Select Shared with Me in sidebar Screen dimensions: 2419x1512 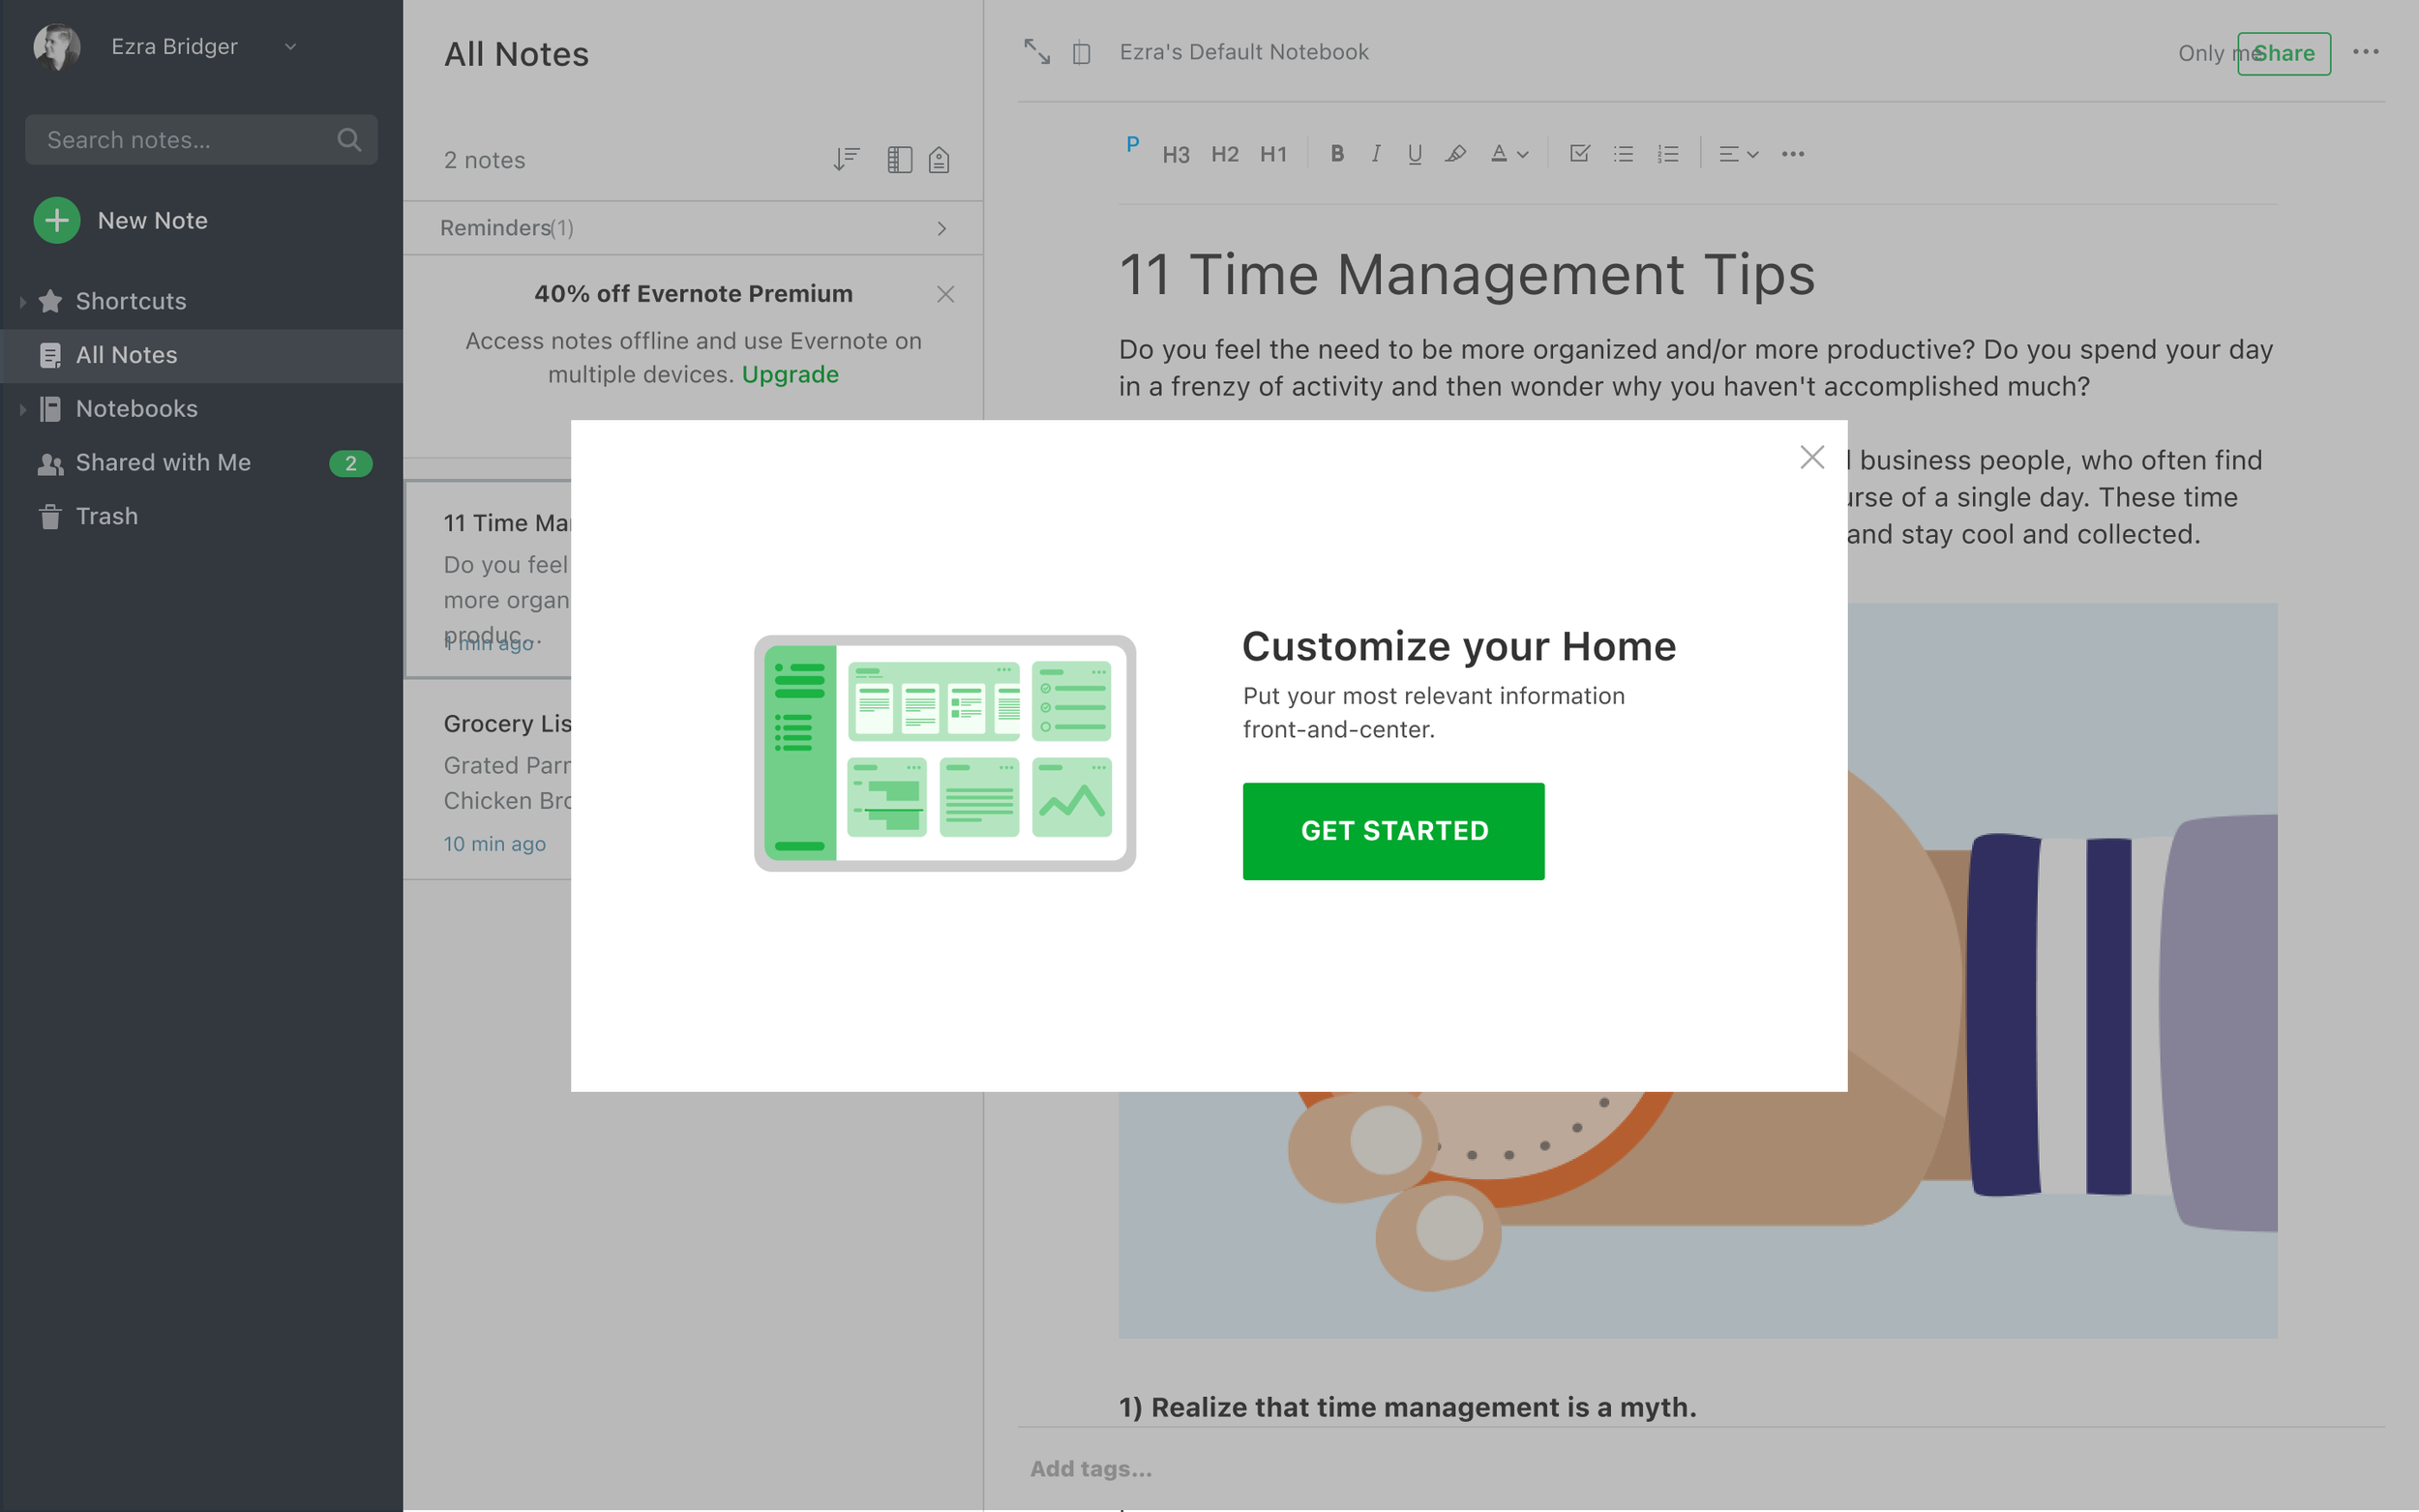(x=163, y=462)
